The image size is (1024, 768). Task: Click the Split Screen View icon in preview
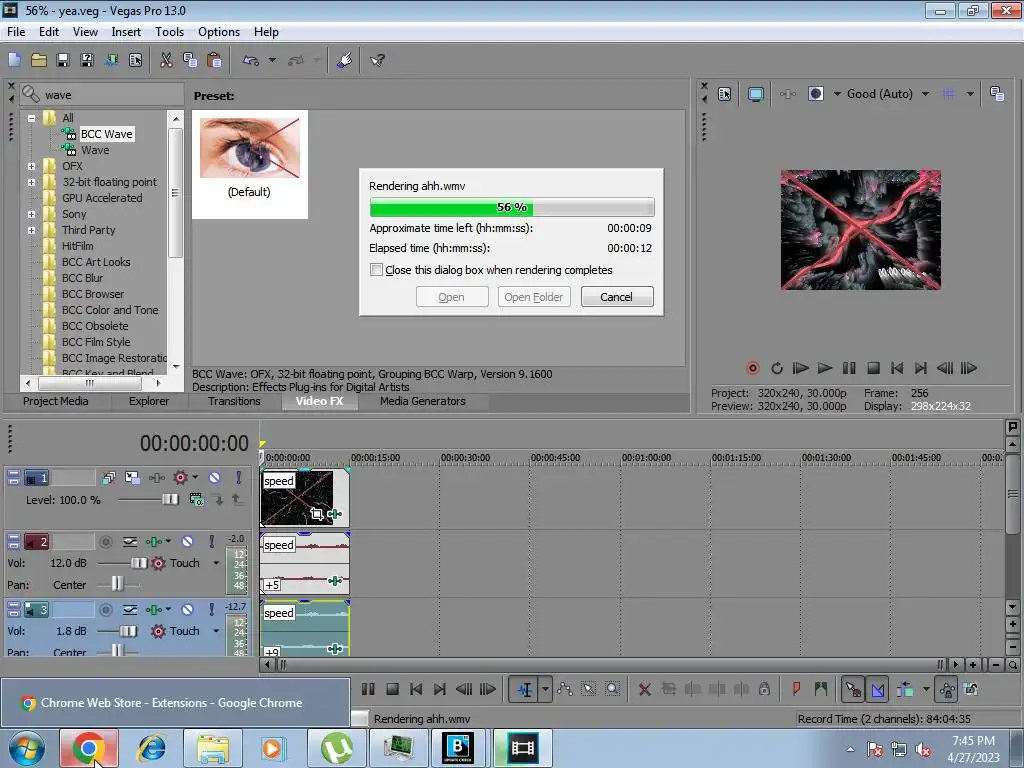pos(816,94)
